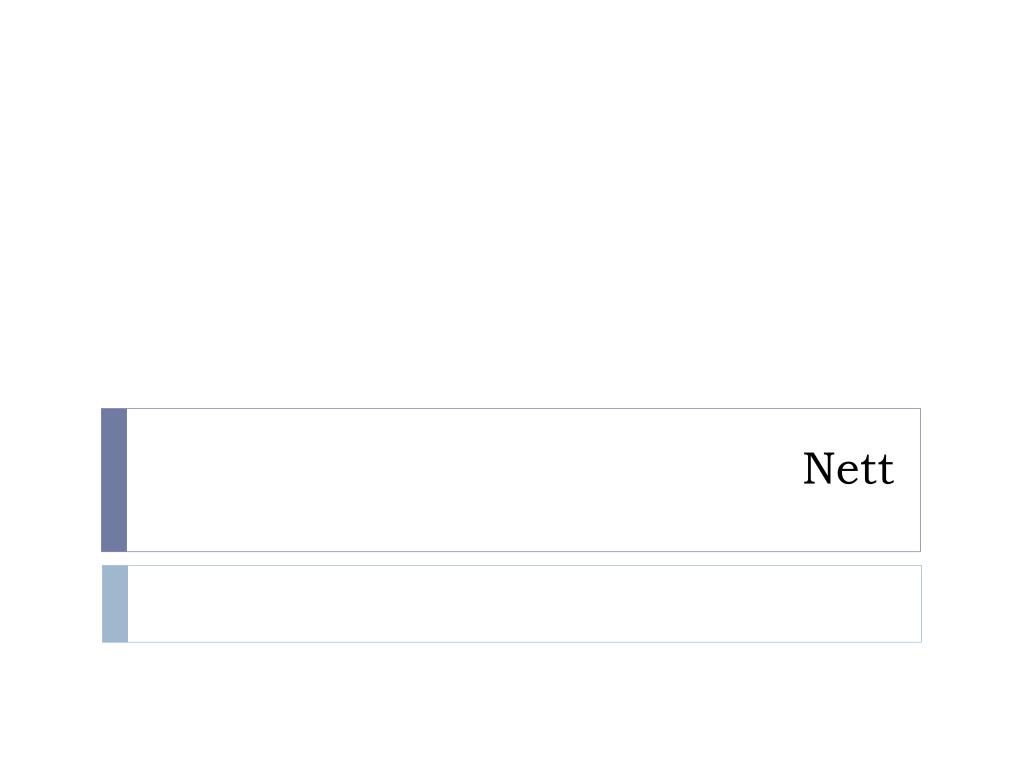
Task: Click the capital 'N' in Nett
Action: (x=820, y=469)
